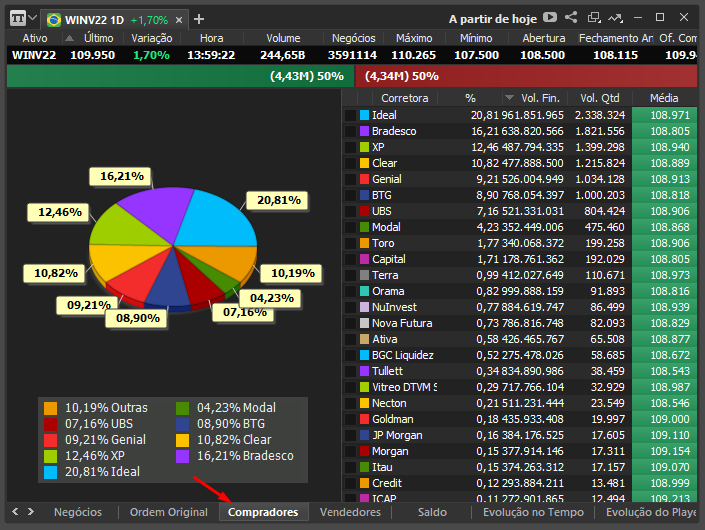Sort by Variação column header
This screenshot has width=705, height=530.
click(152, 38)
